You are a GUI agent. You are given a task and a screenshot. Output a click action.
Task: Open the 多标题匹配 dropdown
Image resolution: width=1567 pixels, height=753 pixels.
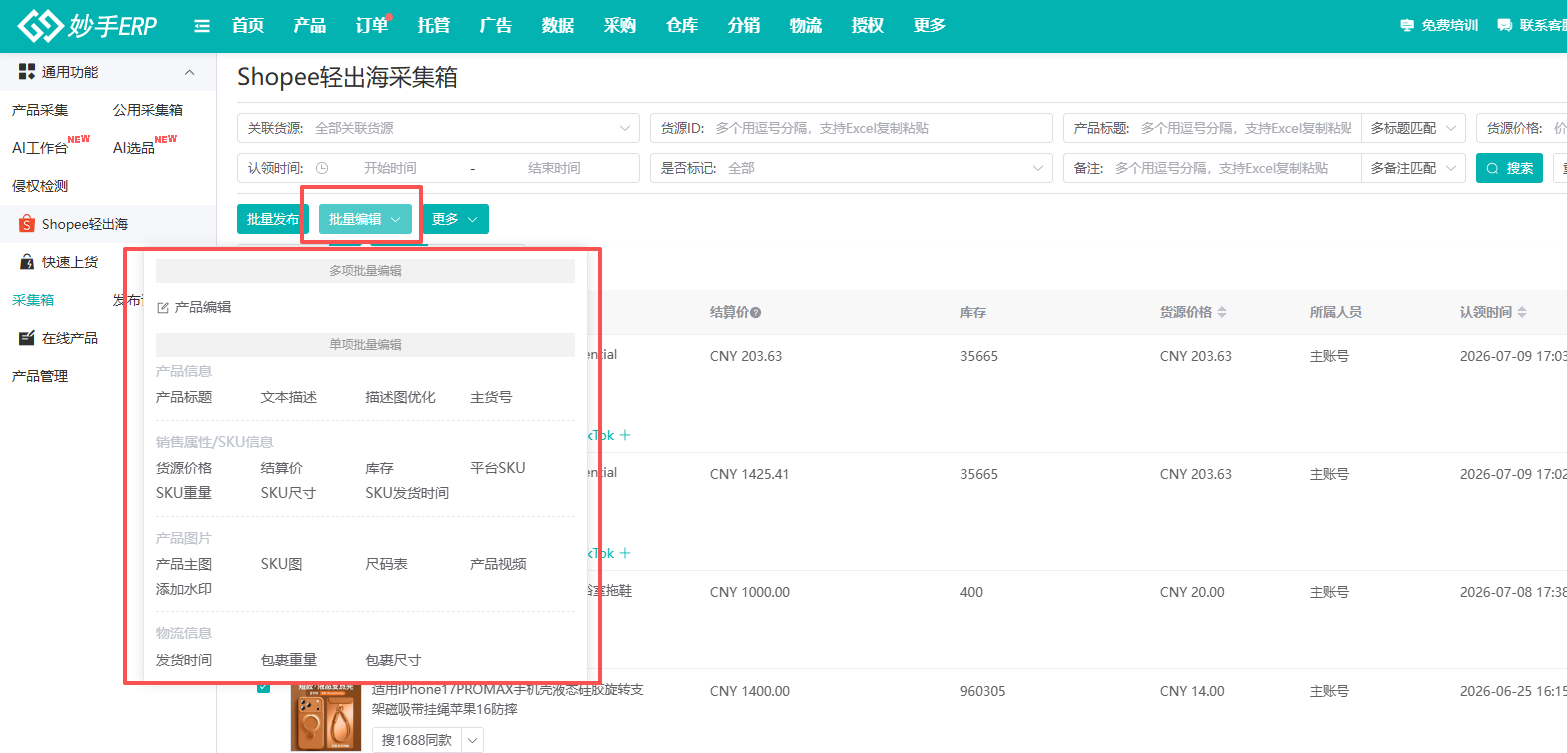1412,128
